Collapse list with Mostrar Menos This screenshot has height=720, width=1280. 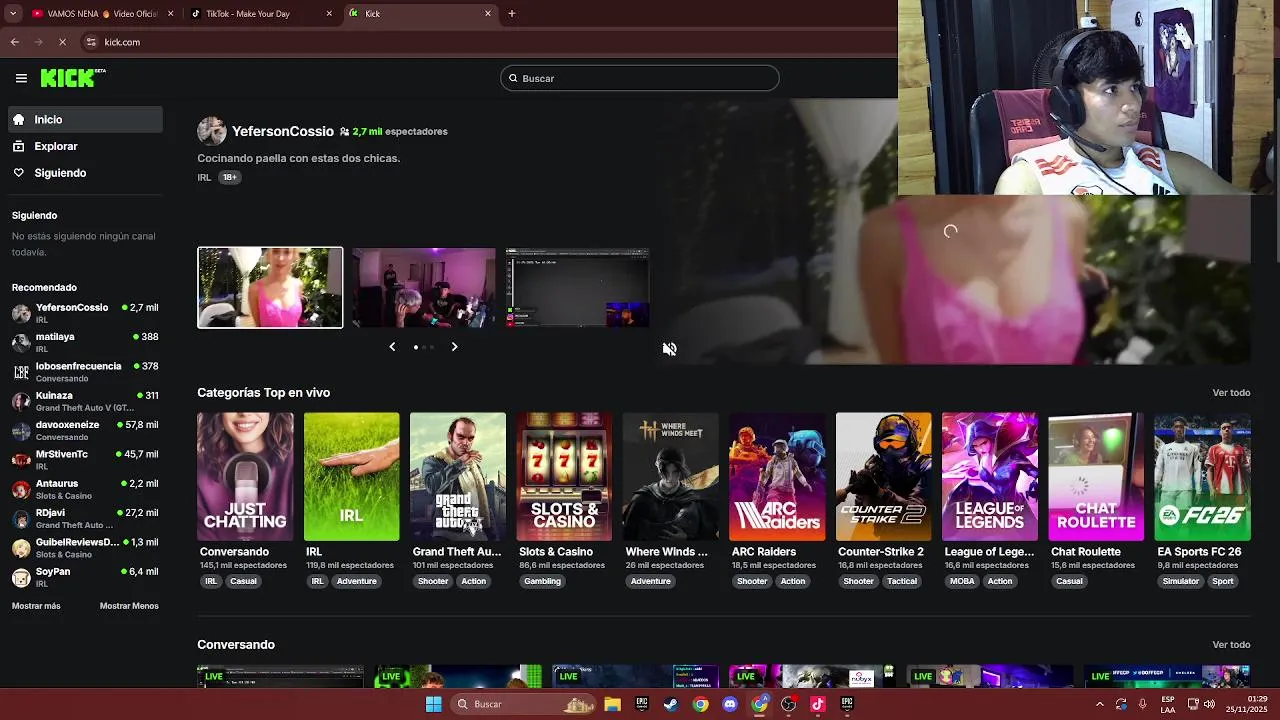tap(129, 606)
